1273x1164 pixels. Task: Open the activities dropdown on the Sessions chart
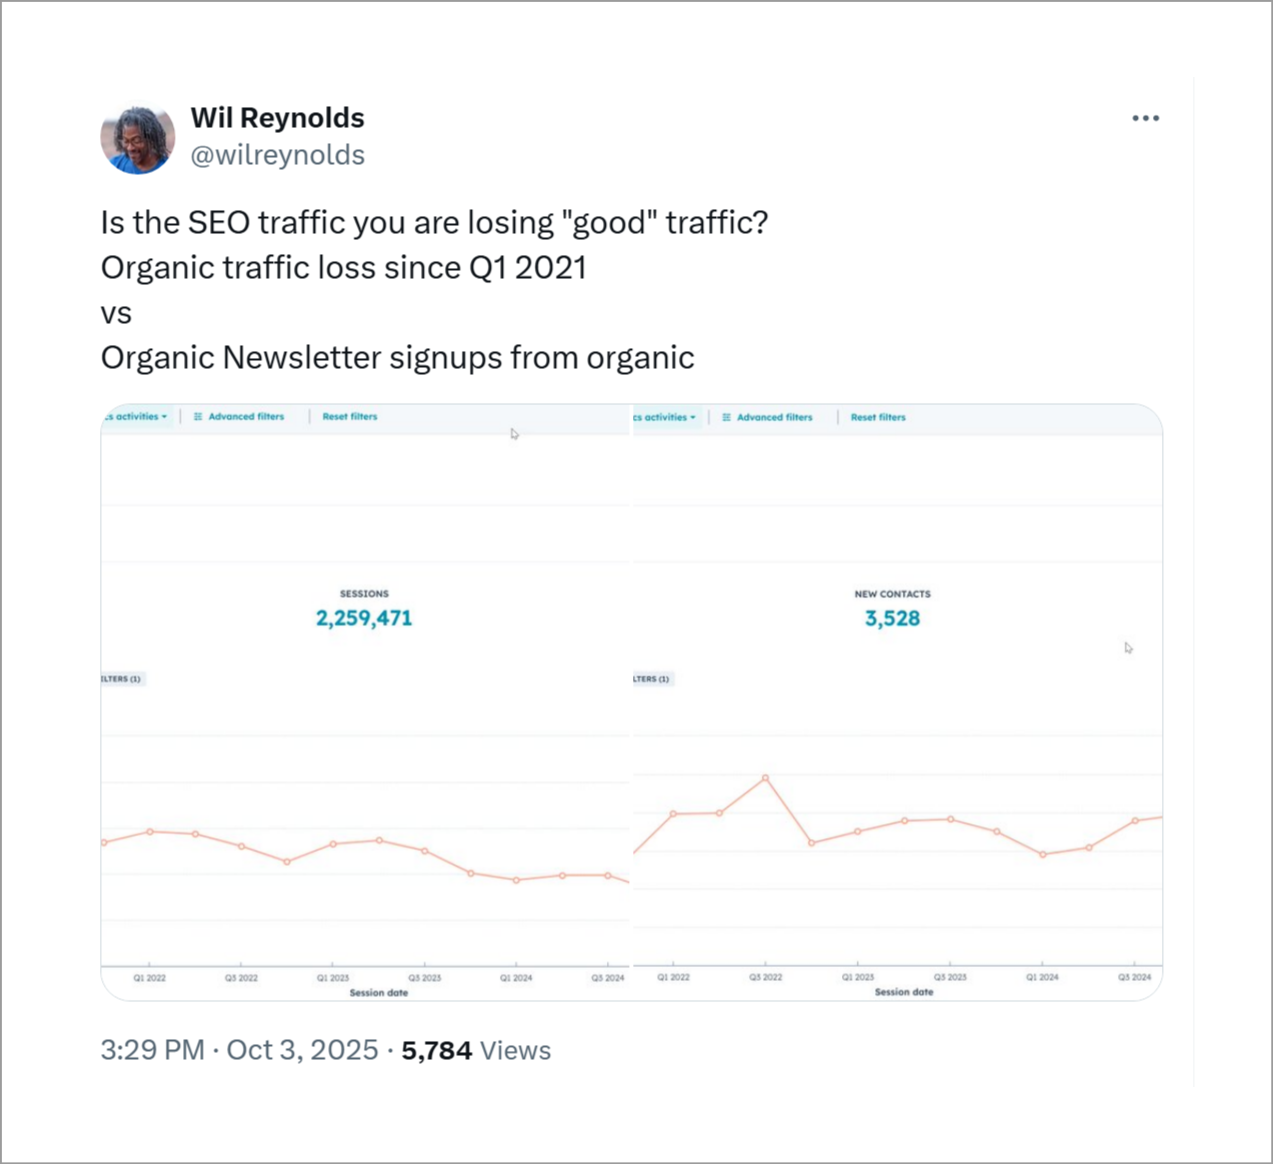pyautogui.click(x=133, y=416)
